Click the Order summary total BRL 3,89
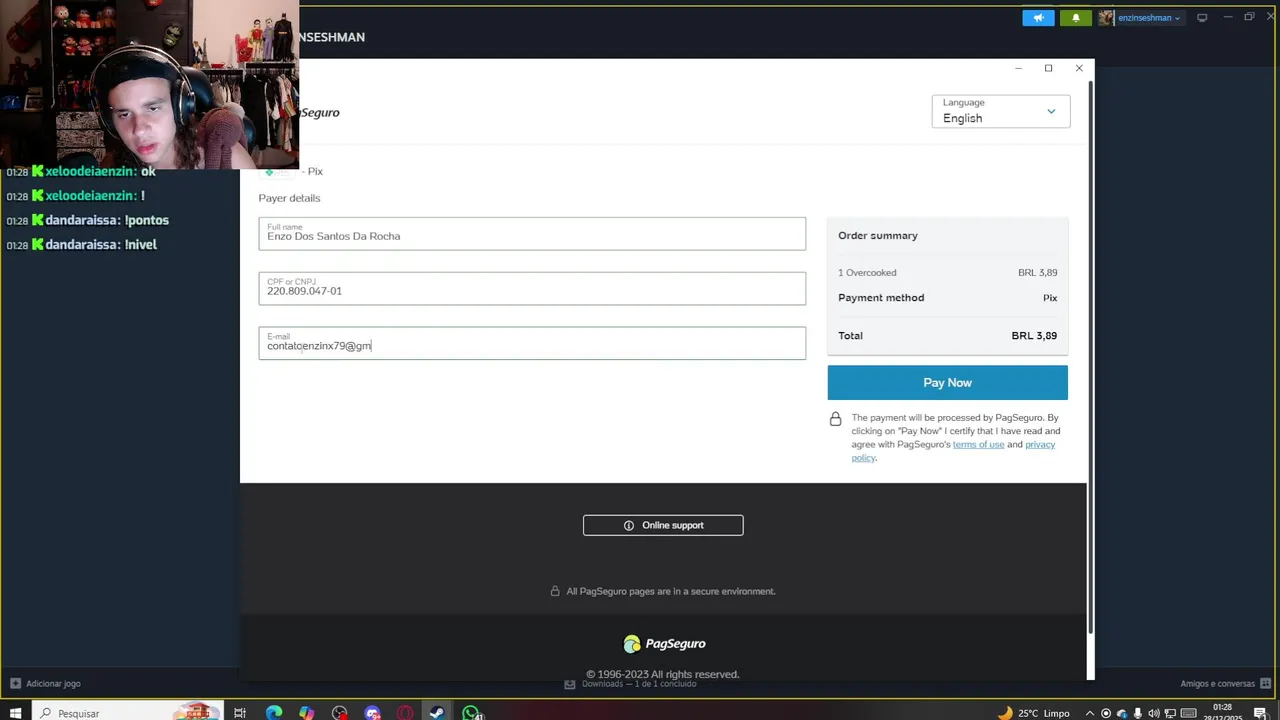The image size is (1280, 720). (1034, 336)
